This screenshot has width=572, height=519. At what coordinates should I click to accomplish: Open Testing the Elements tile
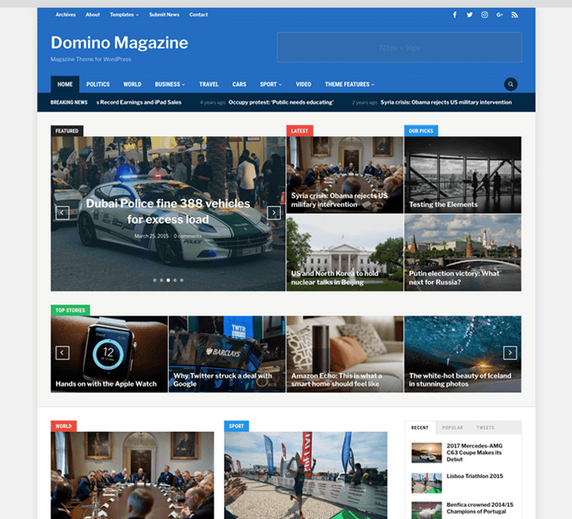(463, 175)
